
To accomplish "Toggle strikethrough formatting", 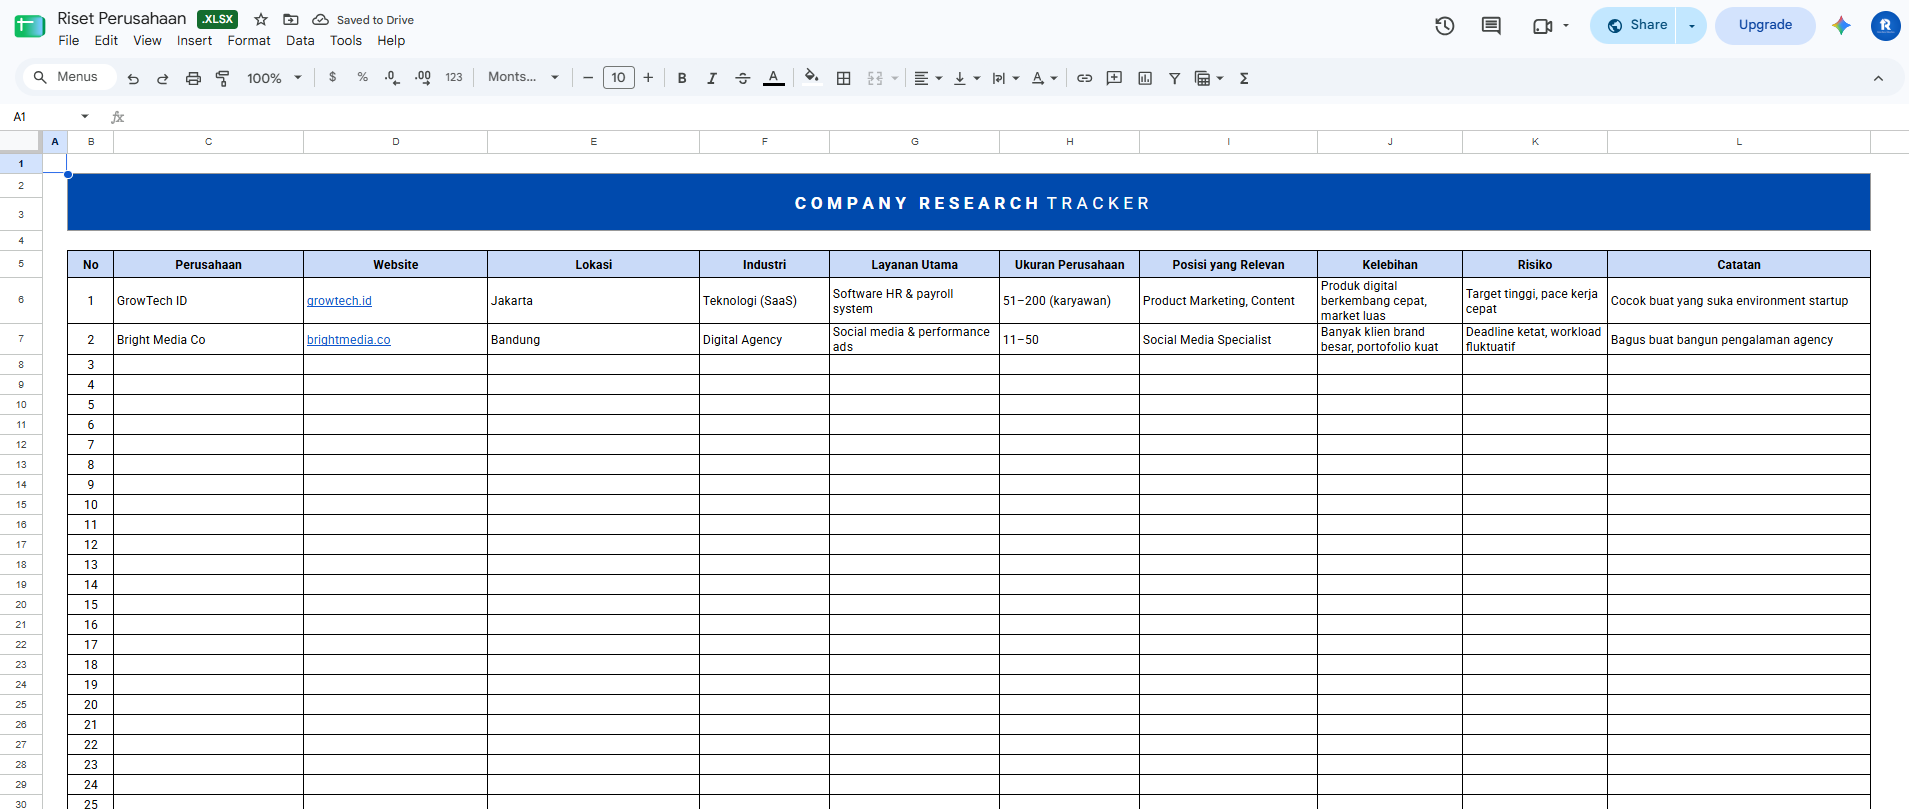I will [x=742, y=78].
